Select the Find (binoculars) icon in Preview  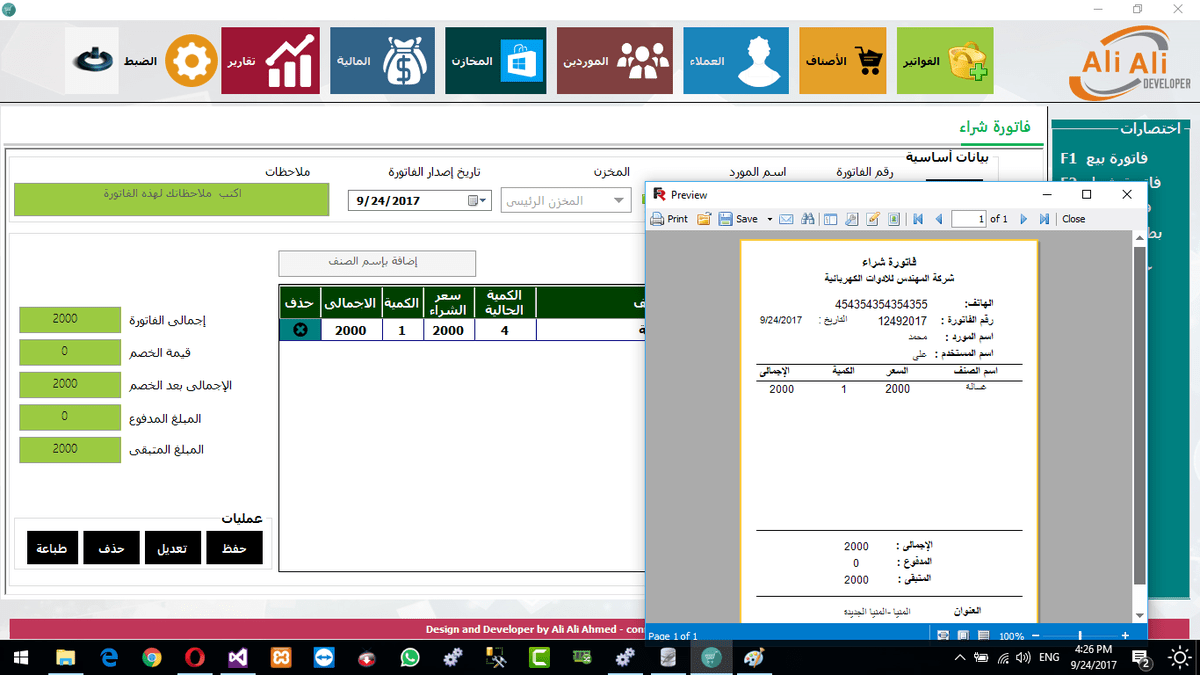click(807, 218)
